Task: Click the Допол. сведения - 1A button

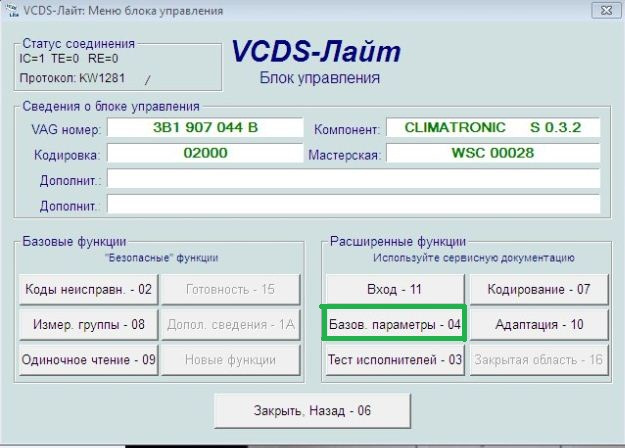Action: [231, 324]
